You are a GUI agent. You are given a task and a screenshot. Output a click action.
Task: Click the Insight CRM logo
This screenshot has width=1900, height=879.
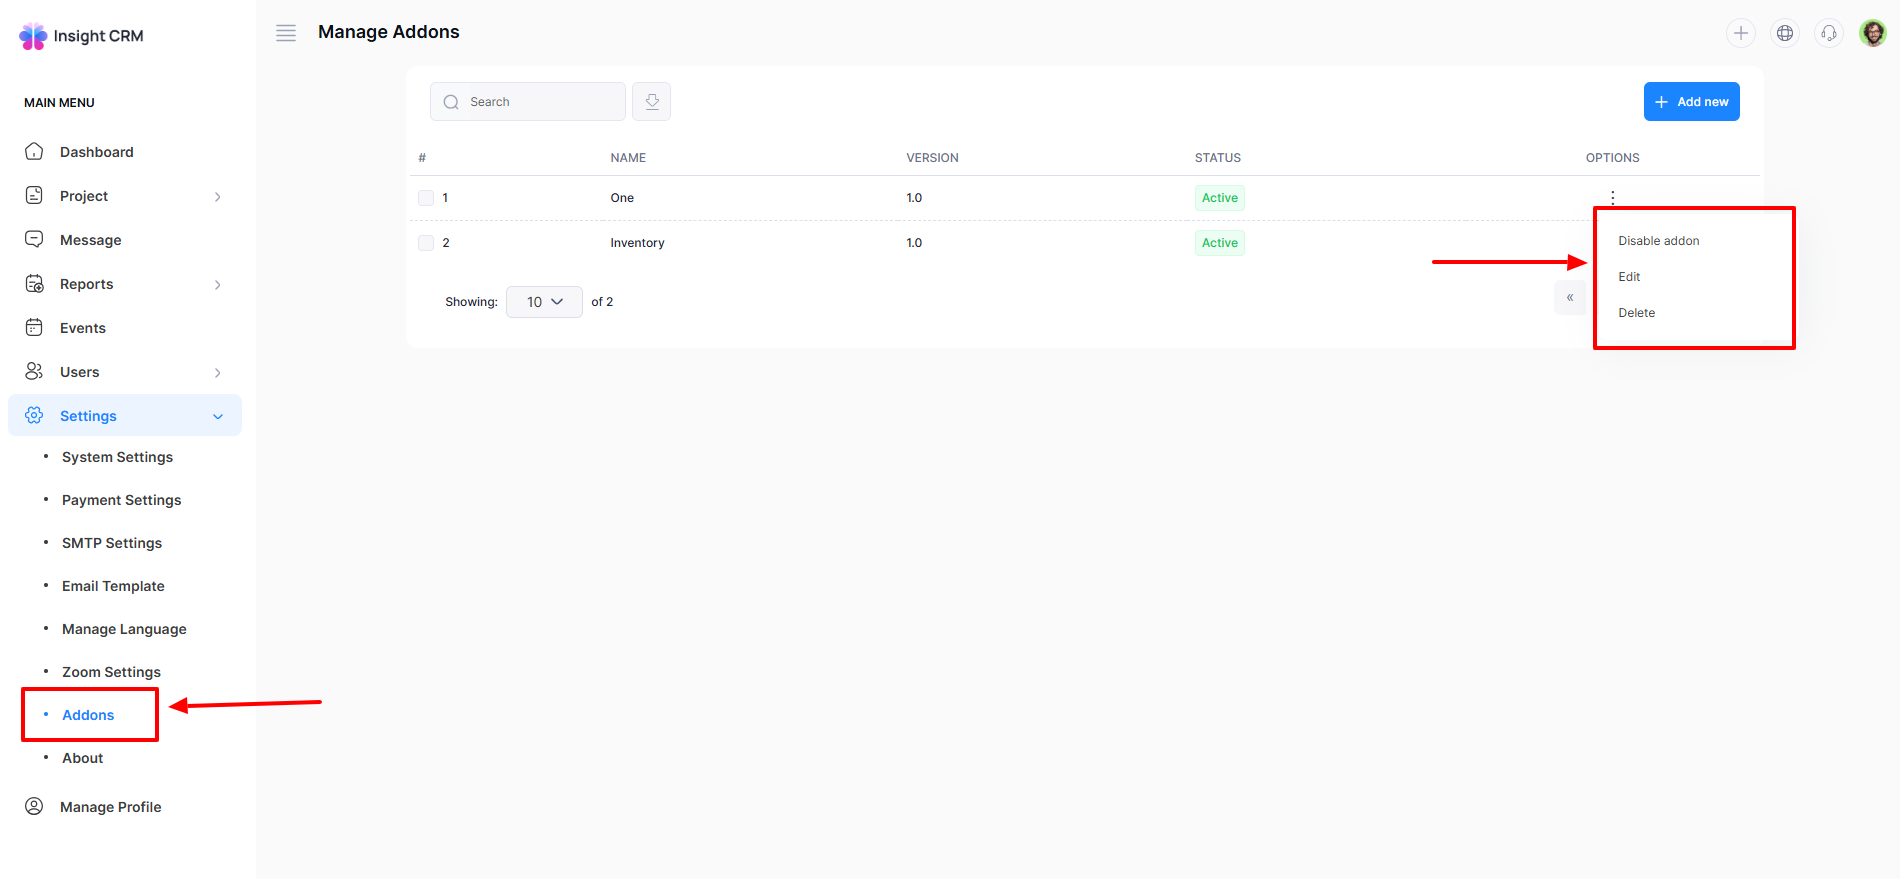pyautogui.click(x=81, y=36)
